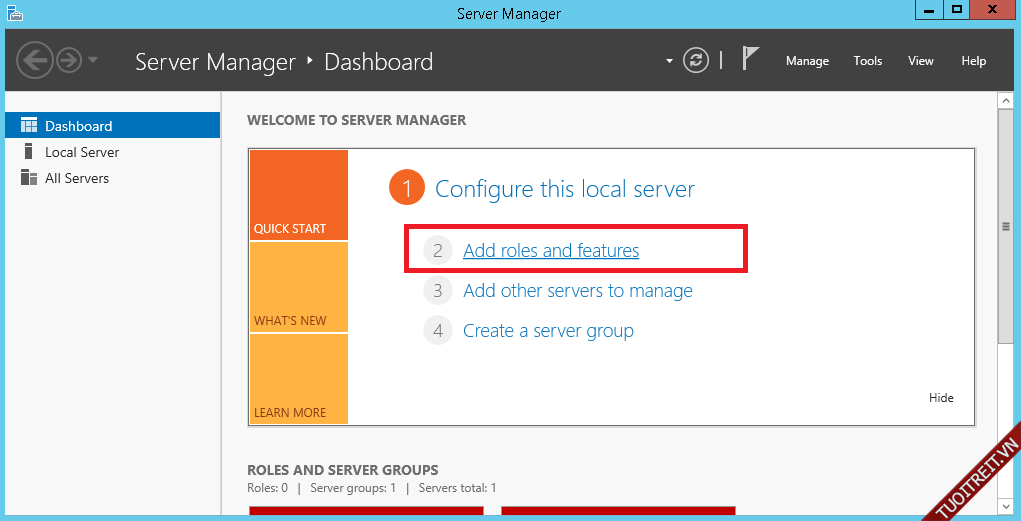Open the Manage menu

click(807, 61)
